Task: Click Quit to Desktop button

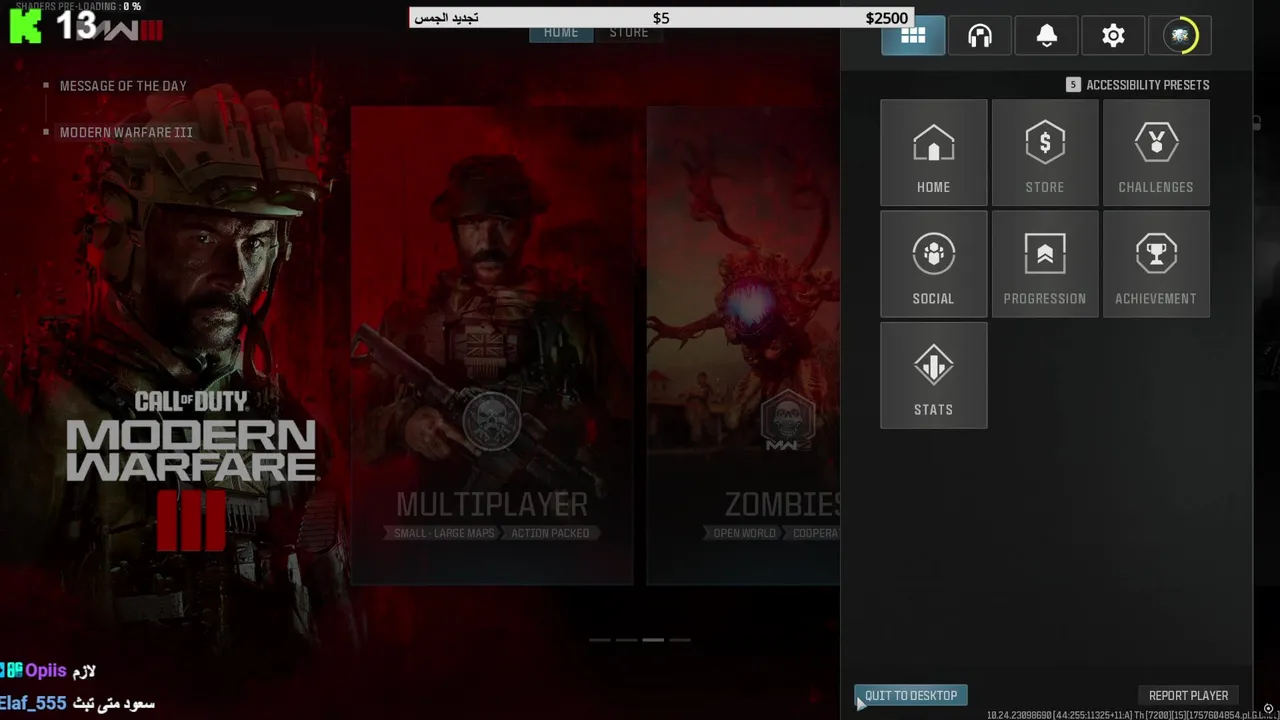Action: point(910,695)
